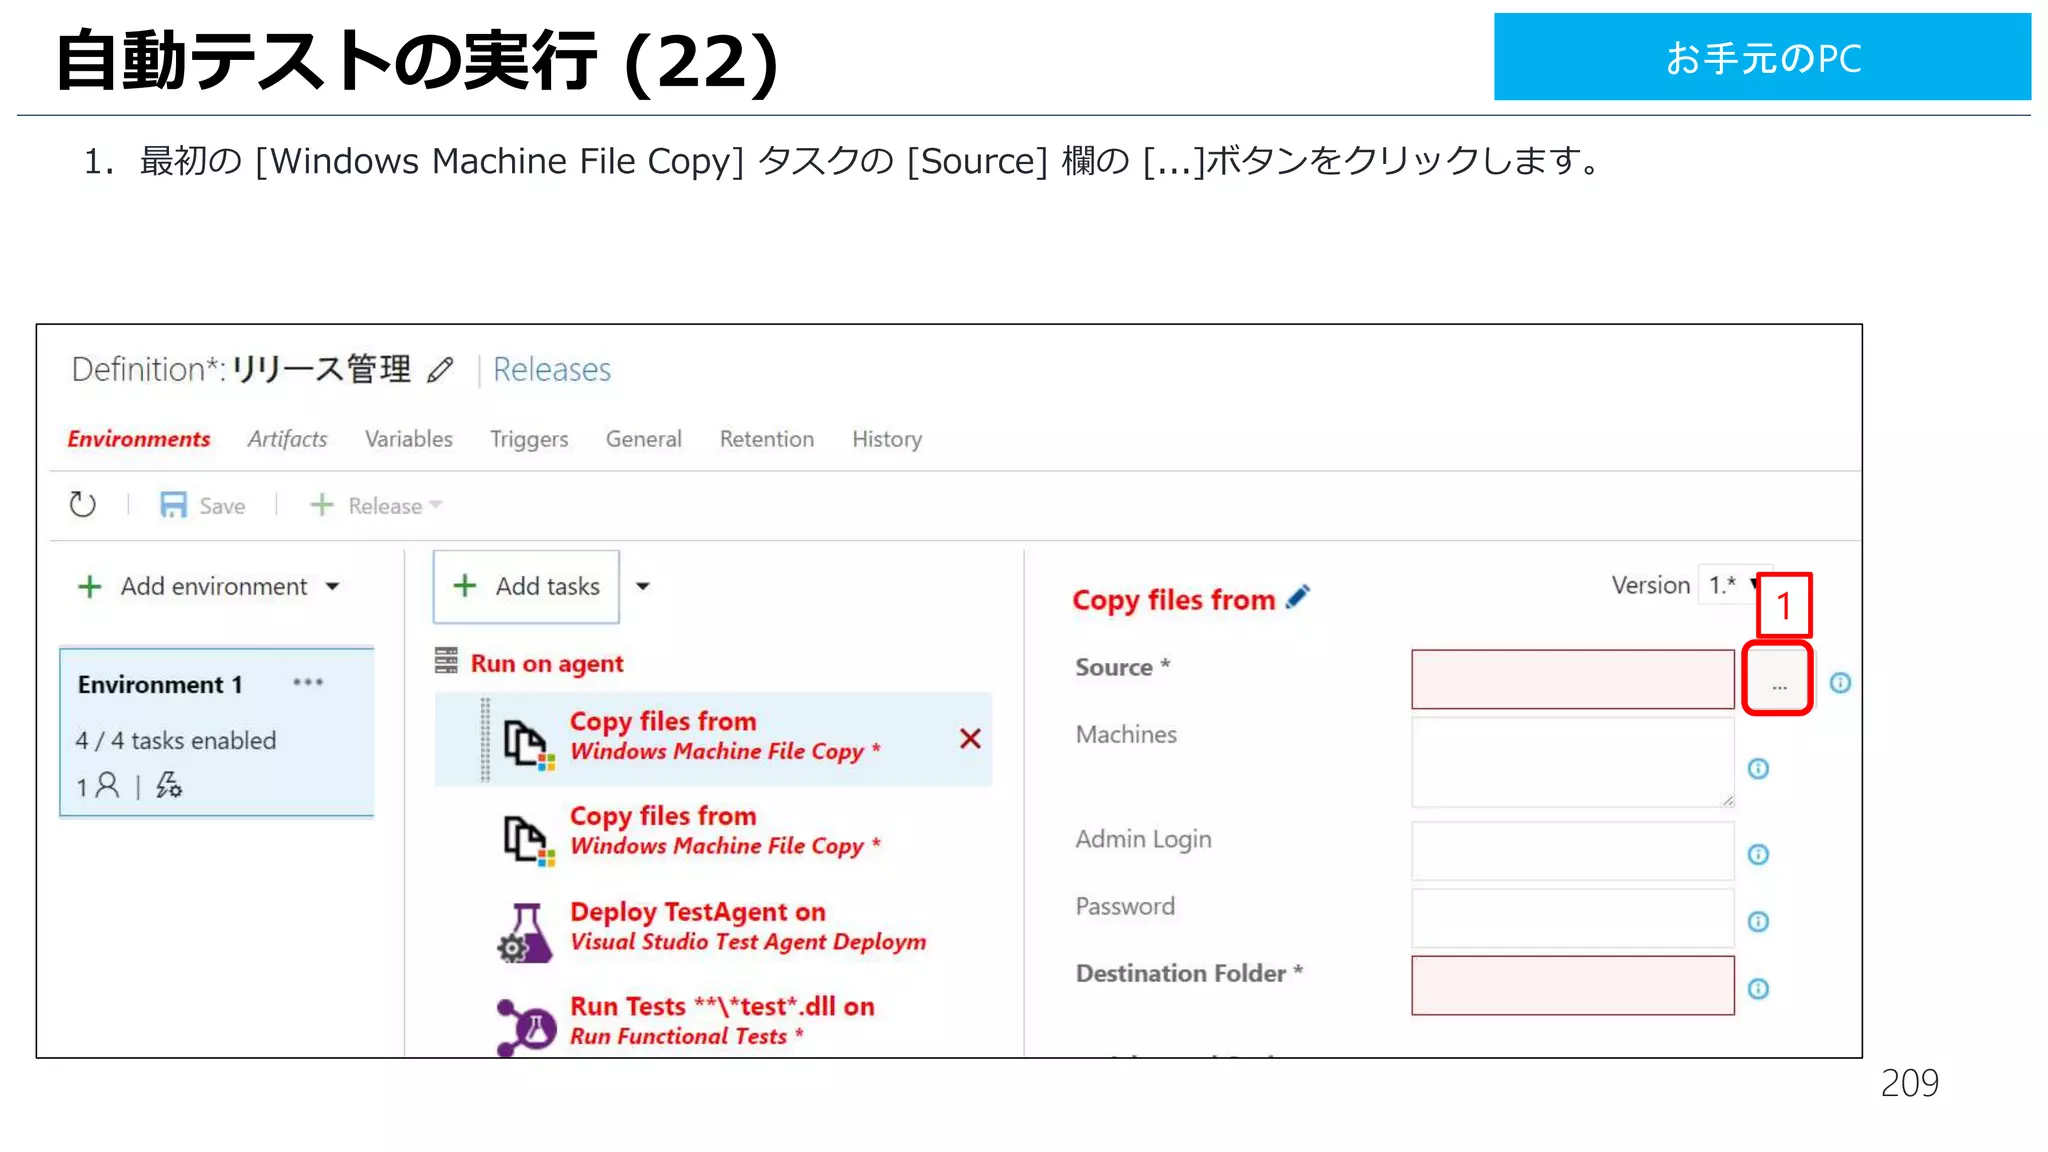Click the green plus beside Add environment

[90, 586]
